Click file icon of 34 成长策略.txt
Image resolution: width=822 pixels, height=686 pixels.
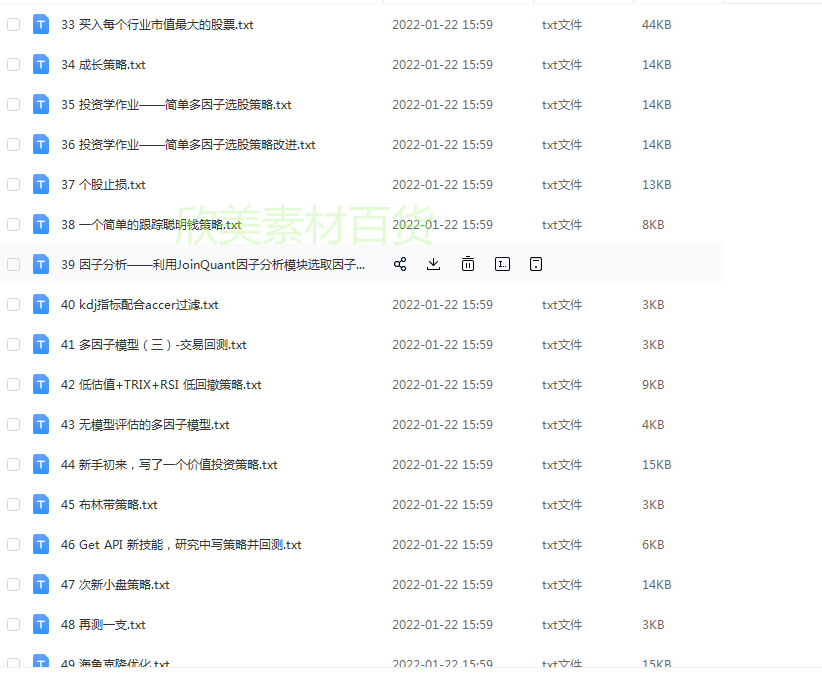point(41,64)
